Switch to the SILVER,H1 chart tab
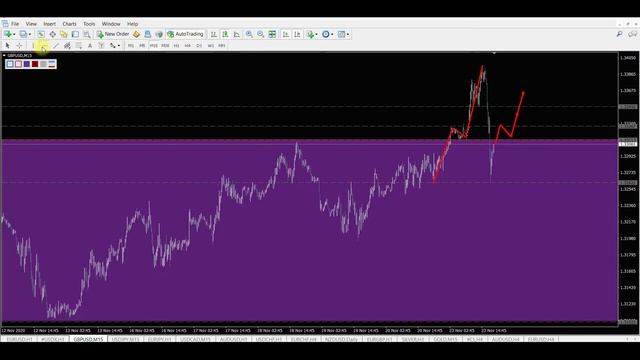640x360 pixels. tap(413, 339)
